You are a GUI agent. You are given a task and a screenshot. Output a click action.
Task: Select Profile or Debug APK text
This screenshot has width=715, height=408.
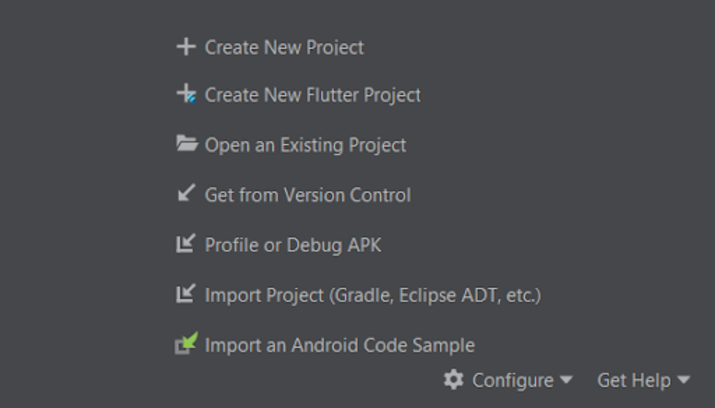pos(292,245)
